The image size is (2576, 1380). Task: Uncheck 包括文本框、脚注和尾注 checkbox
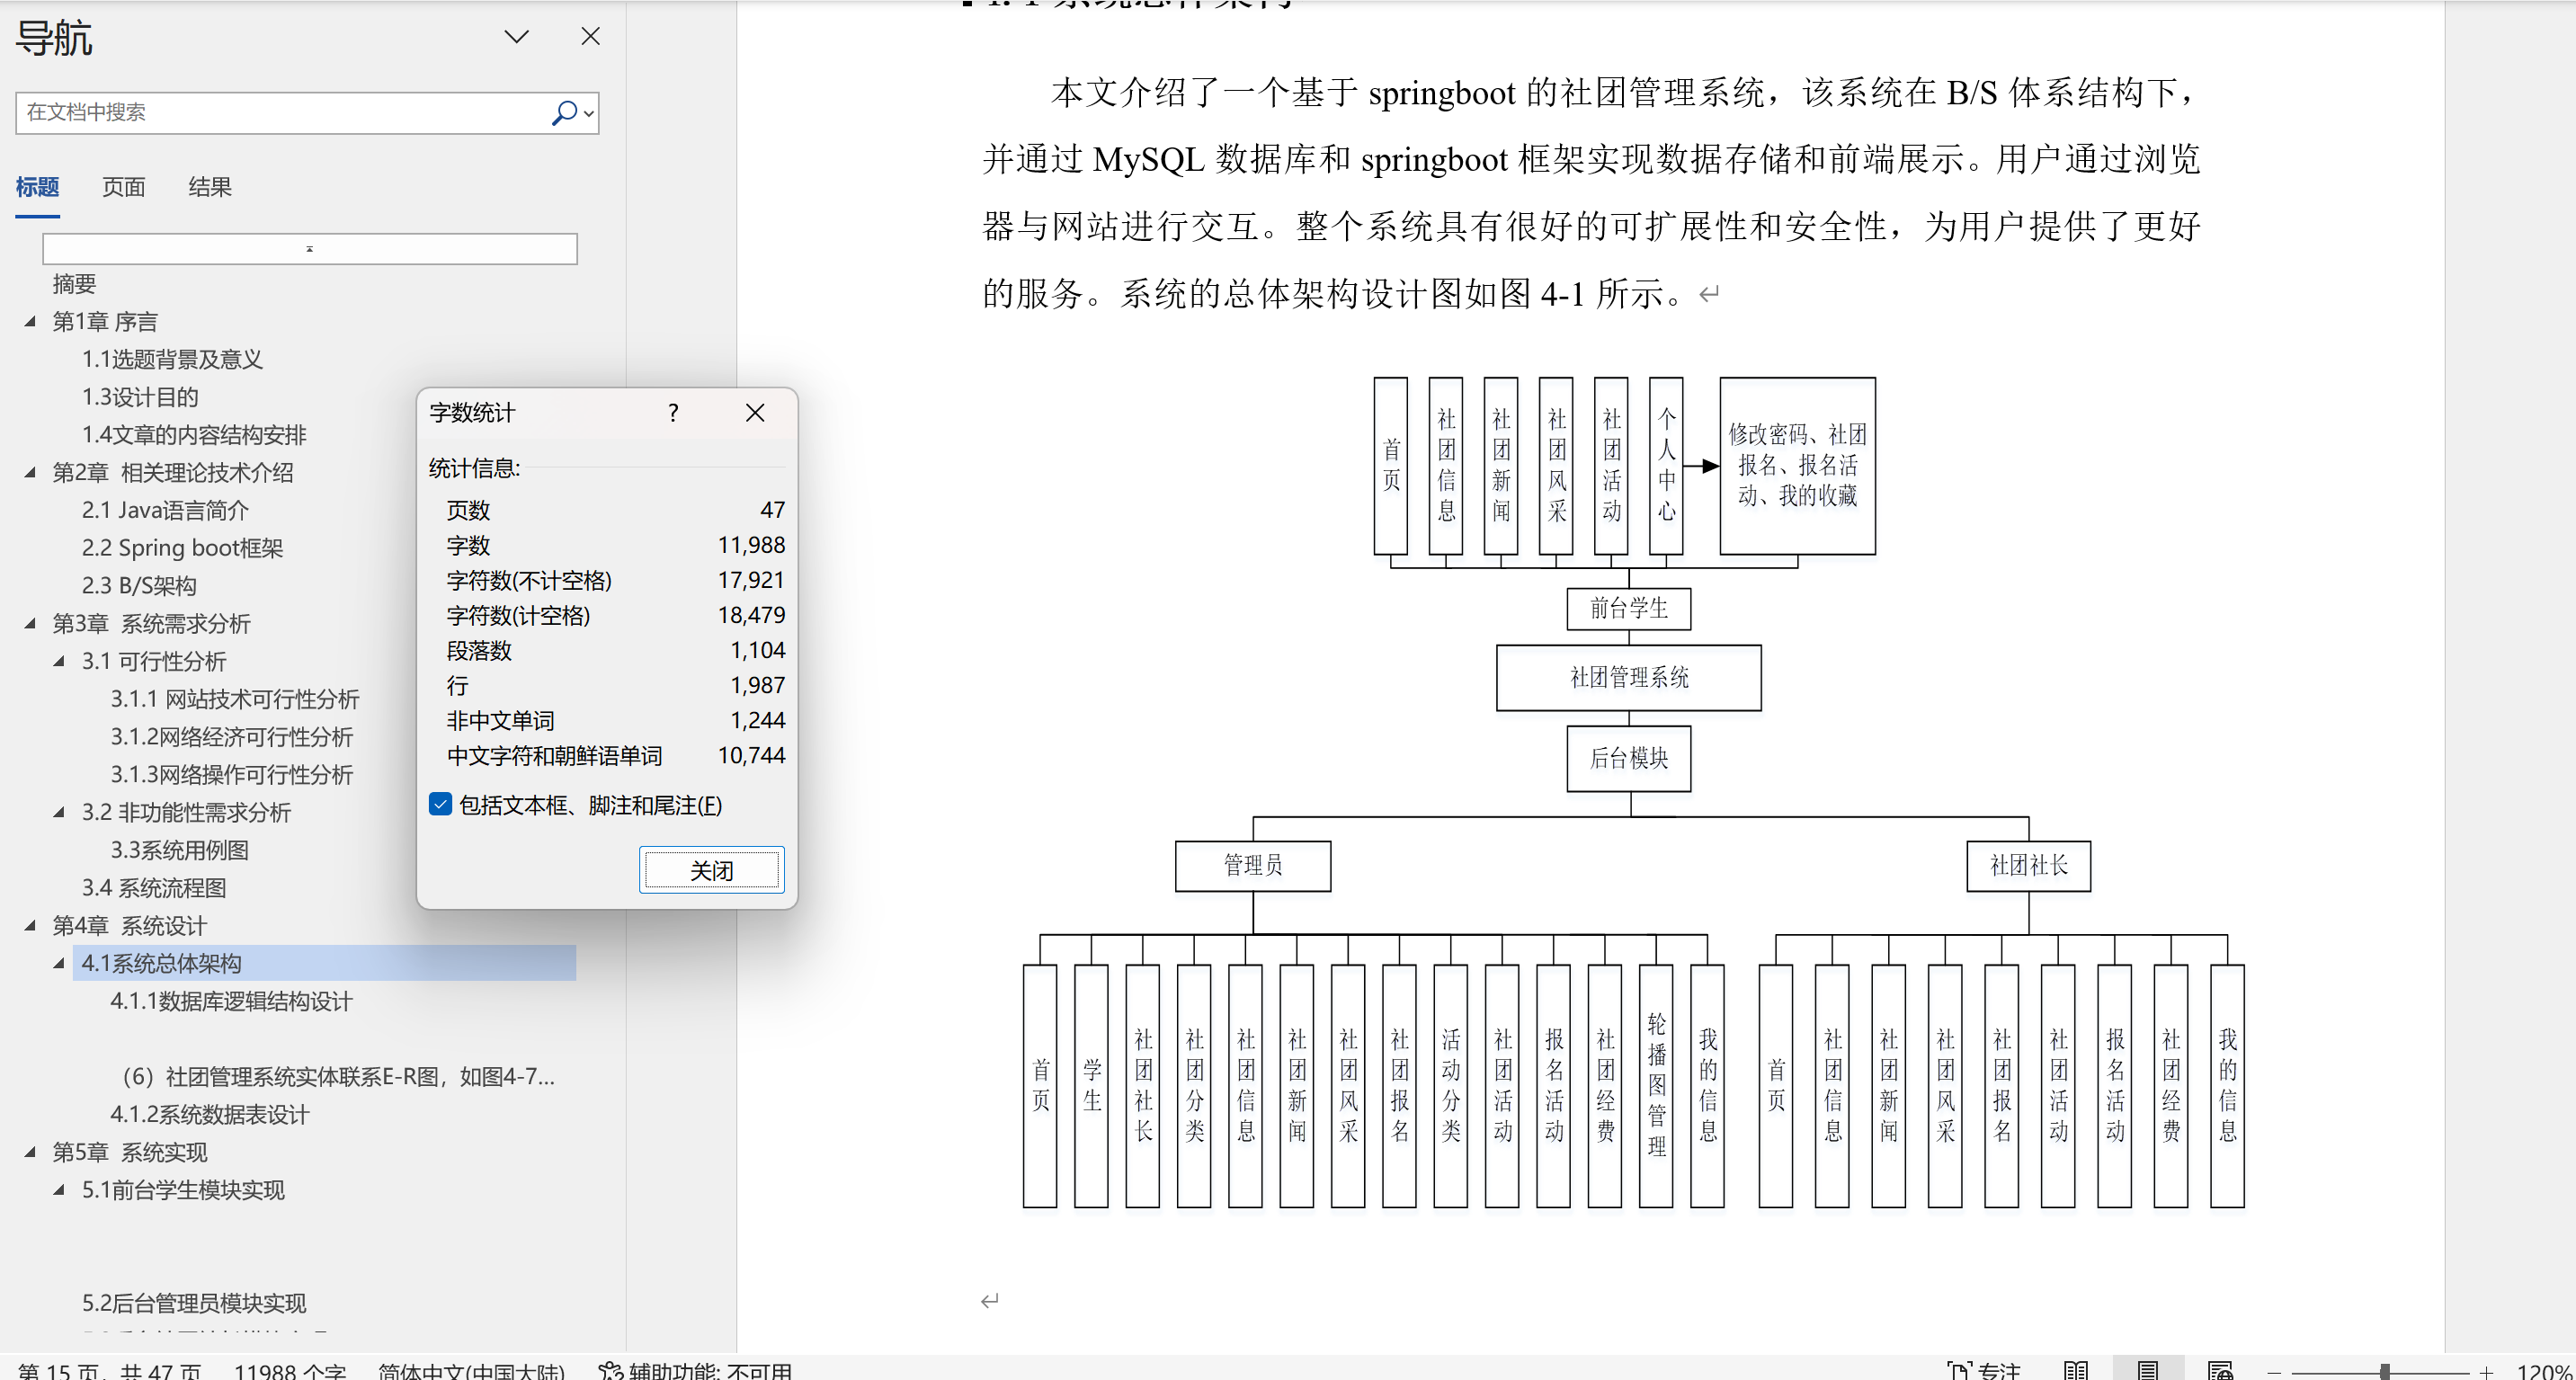coord(440,805)
